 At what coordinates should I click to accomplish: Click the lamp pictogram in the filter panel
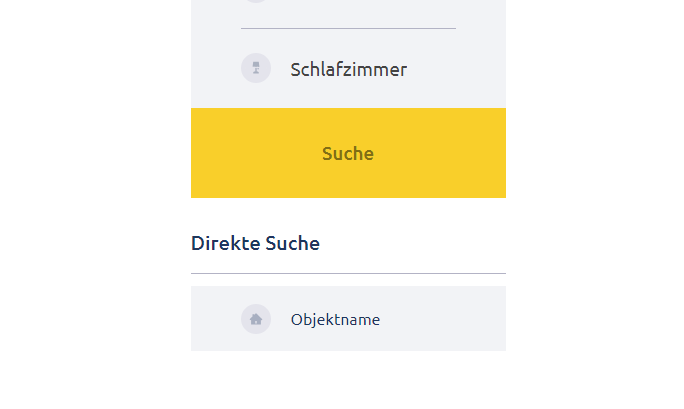click(256, 68)
